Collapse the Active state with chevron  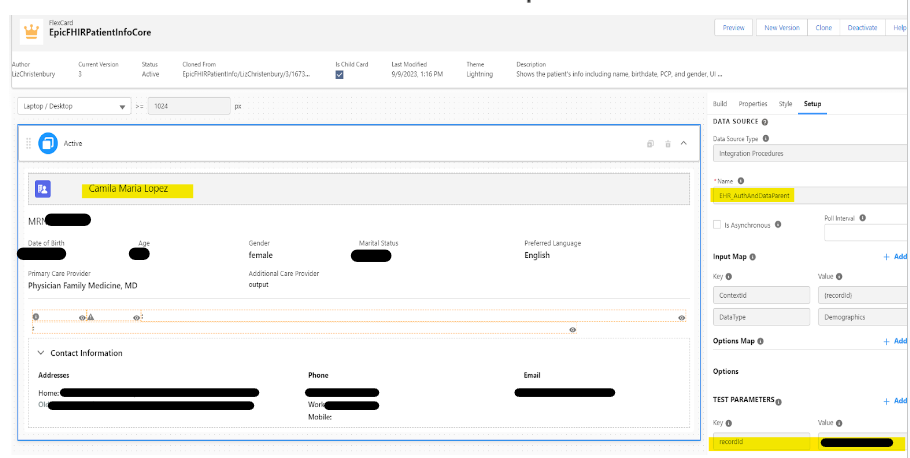coord(684,143)
